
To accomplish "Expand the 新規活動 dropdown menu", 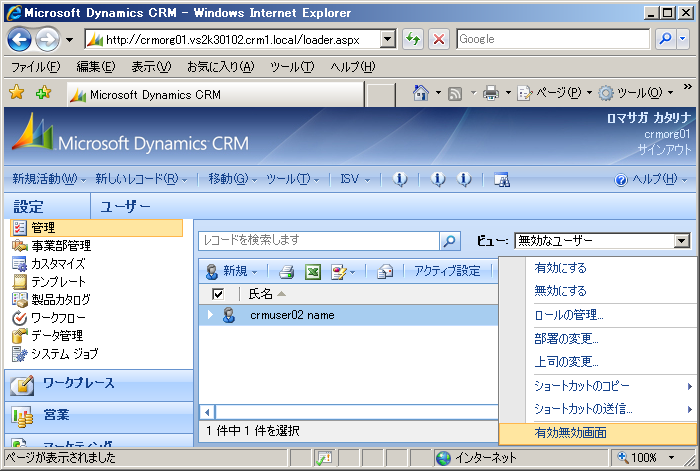I will point(49,179).
